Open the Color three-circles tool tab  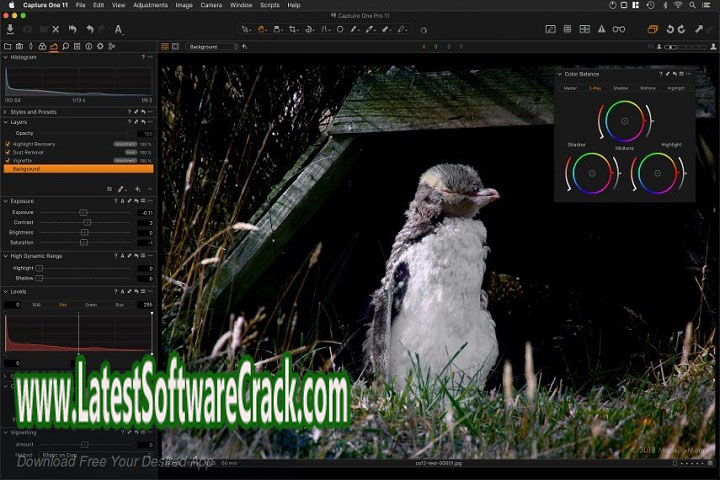click(42, 46)
